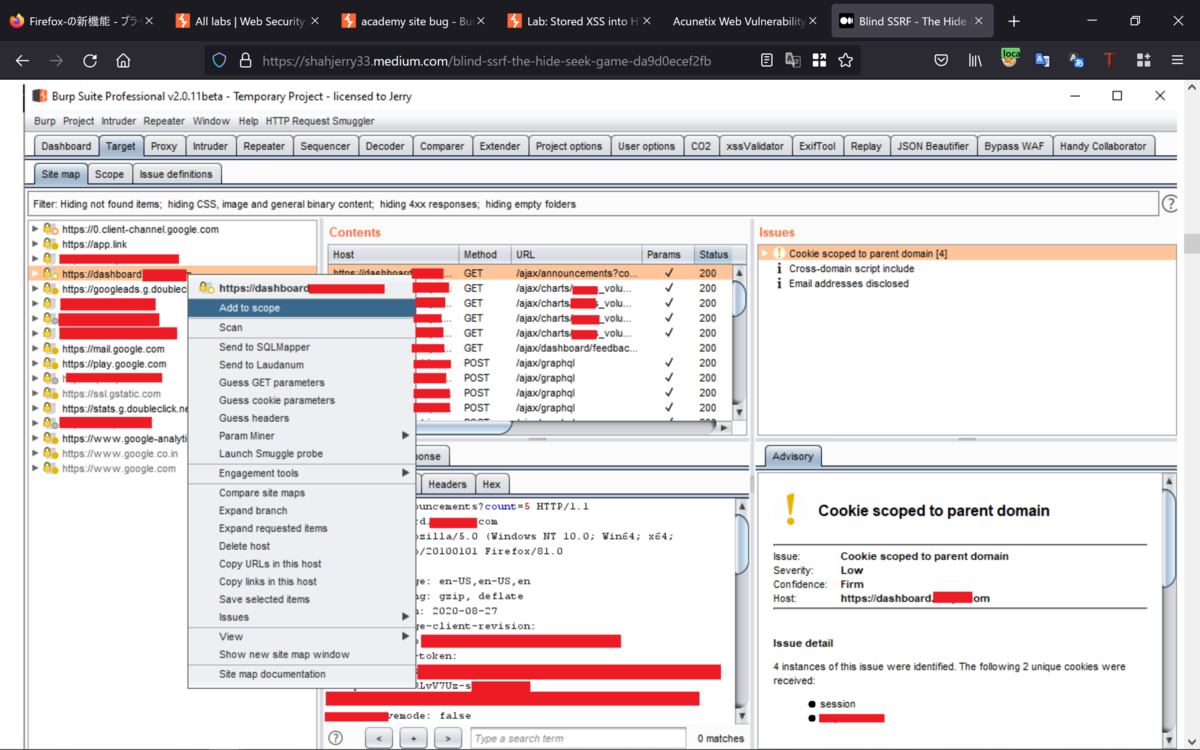The height and width of the screenshot is (750, 1200).
Task: Switch to All labs Web Security tab
Action: coord(246,21)
